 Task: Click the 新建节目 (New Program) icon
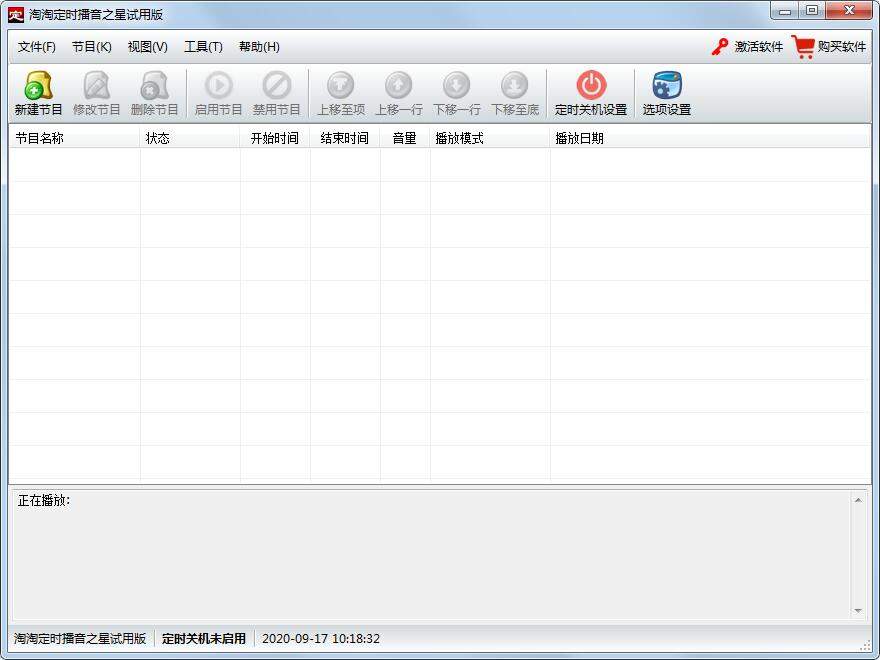[38, 87]
